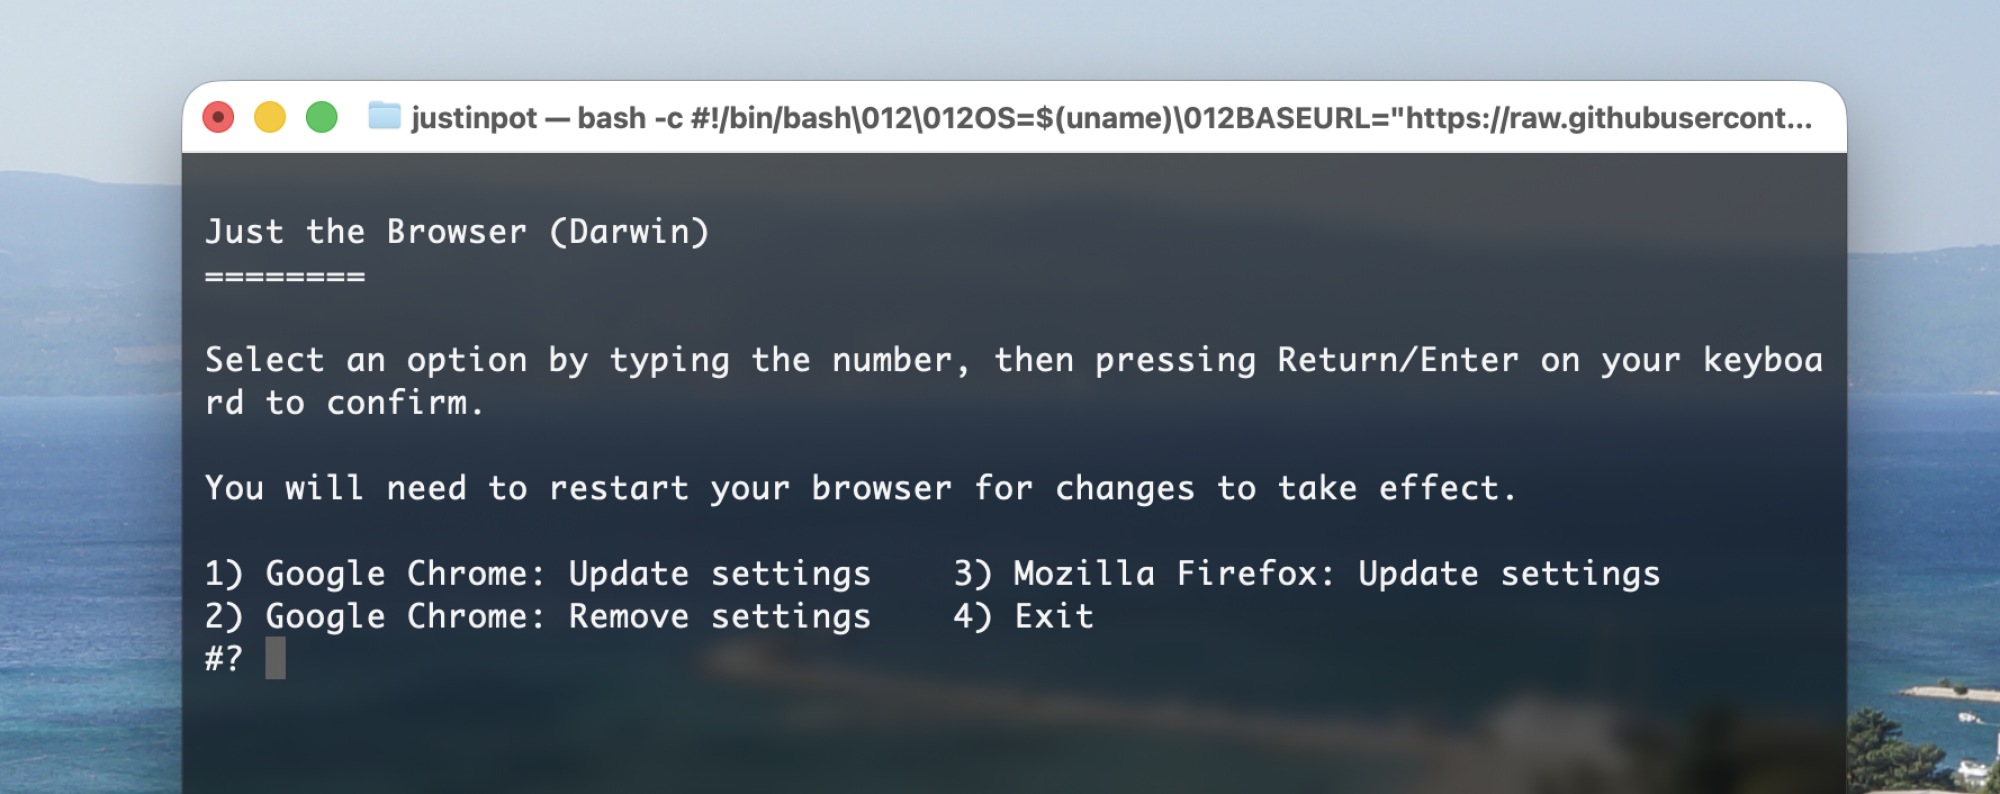The image size is (2000, 794).
Task: Click the red close button
Action: coord(219,117)
